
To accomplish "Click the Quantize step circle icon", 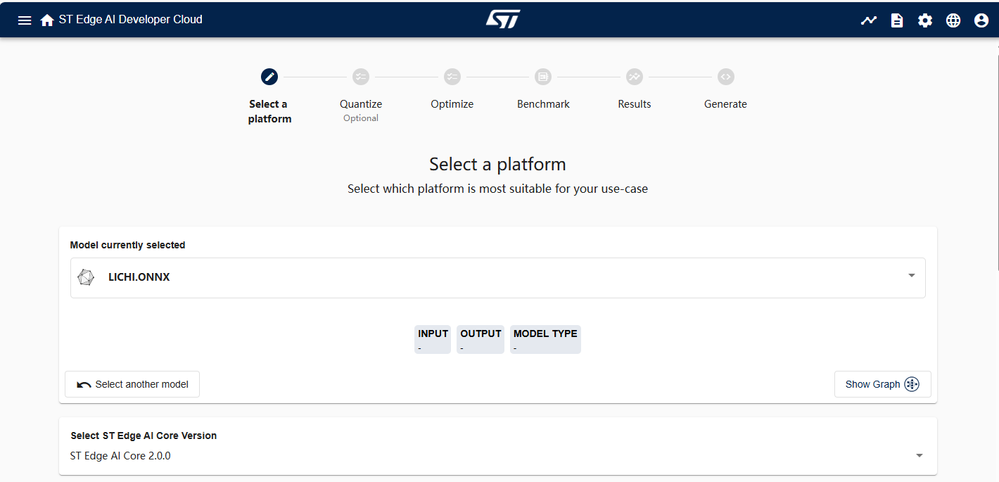I will click(x=361, y=77).
